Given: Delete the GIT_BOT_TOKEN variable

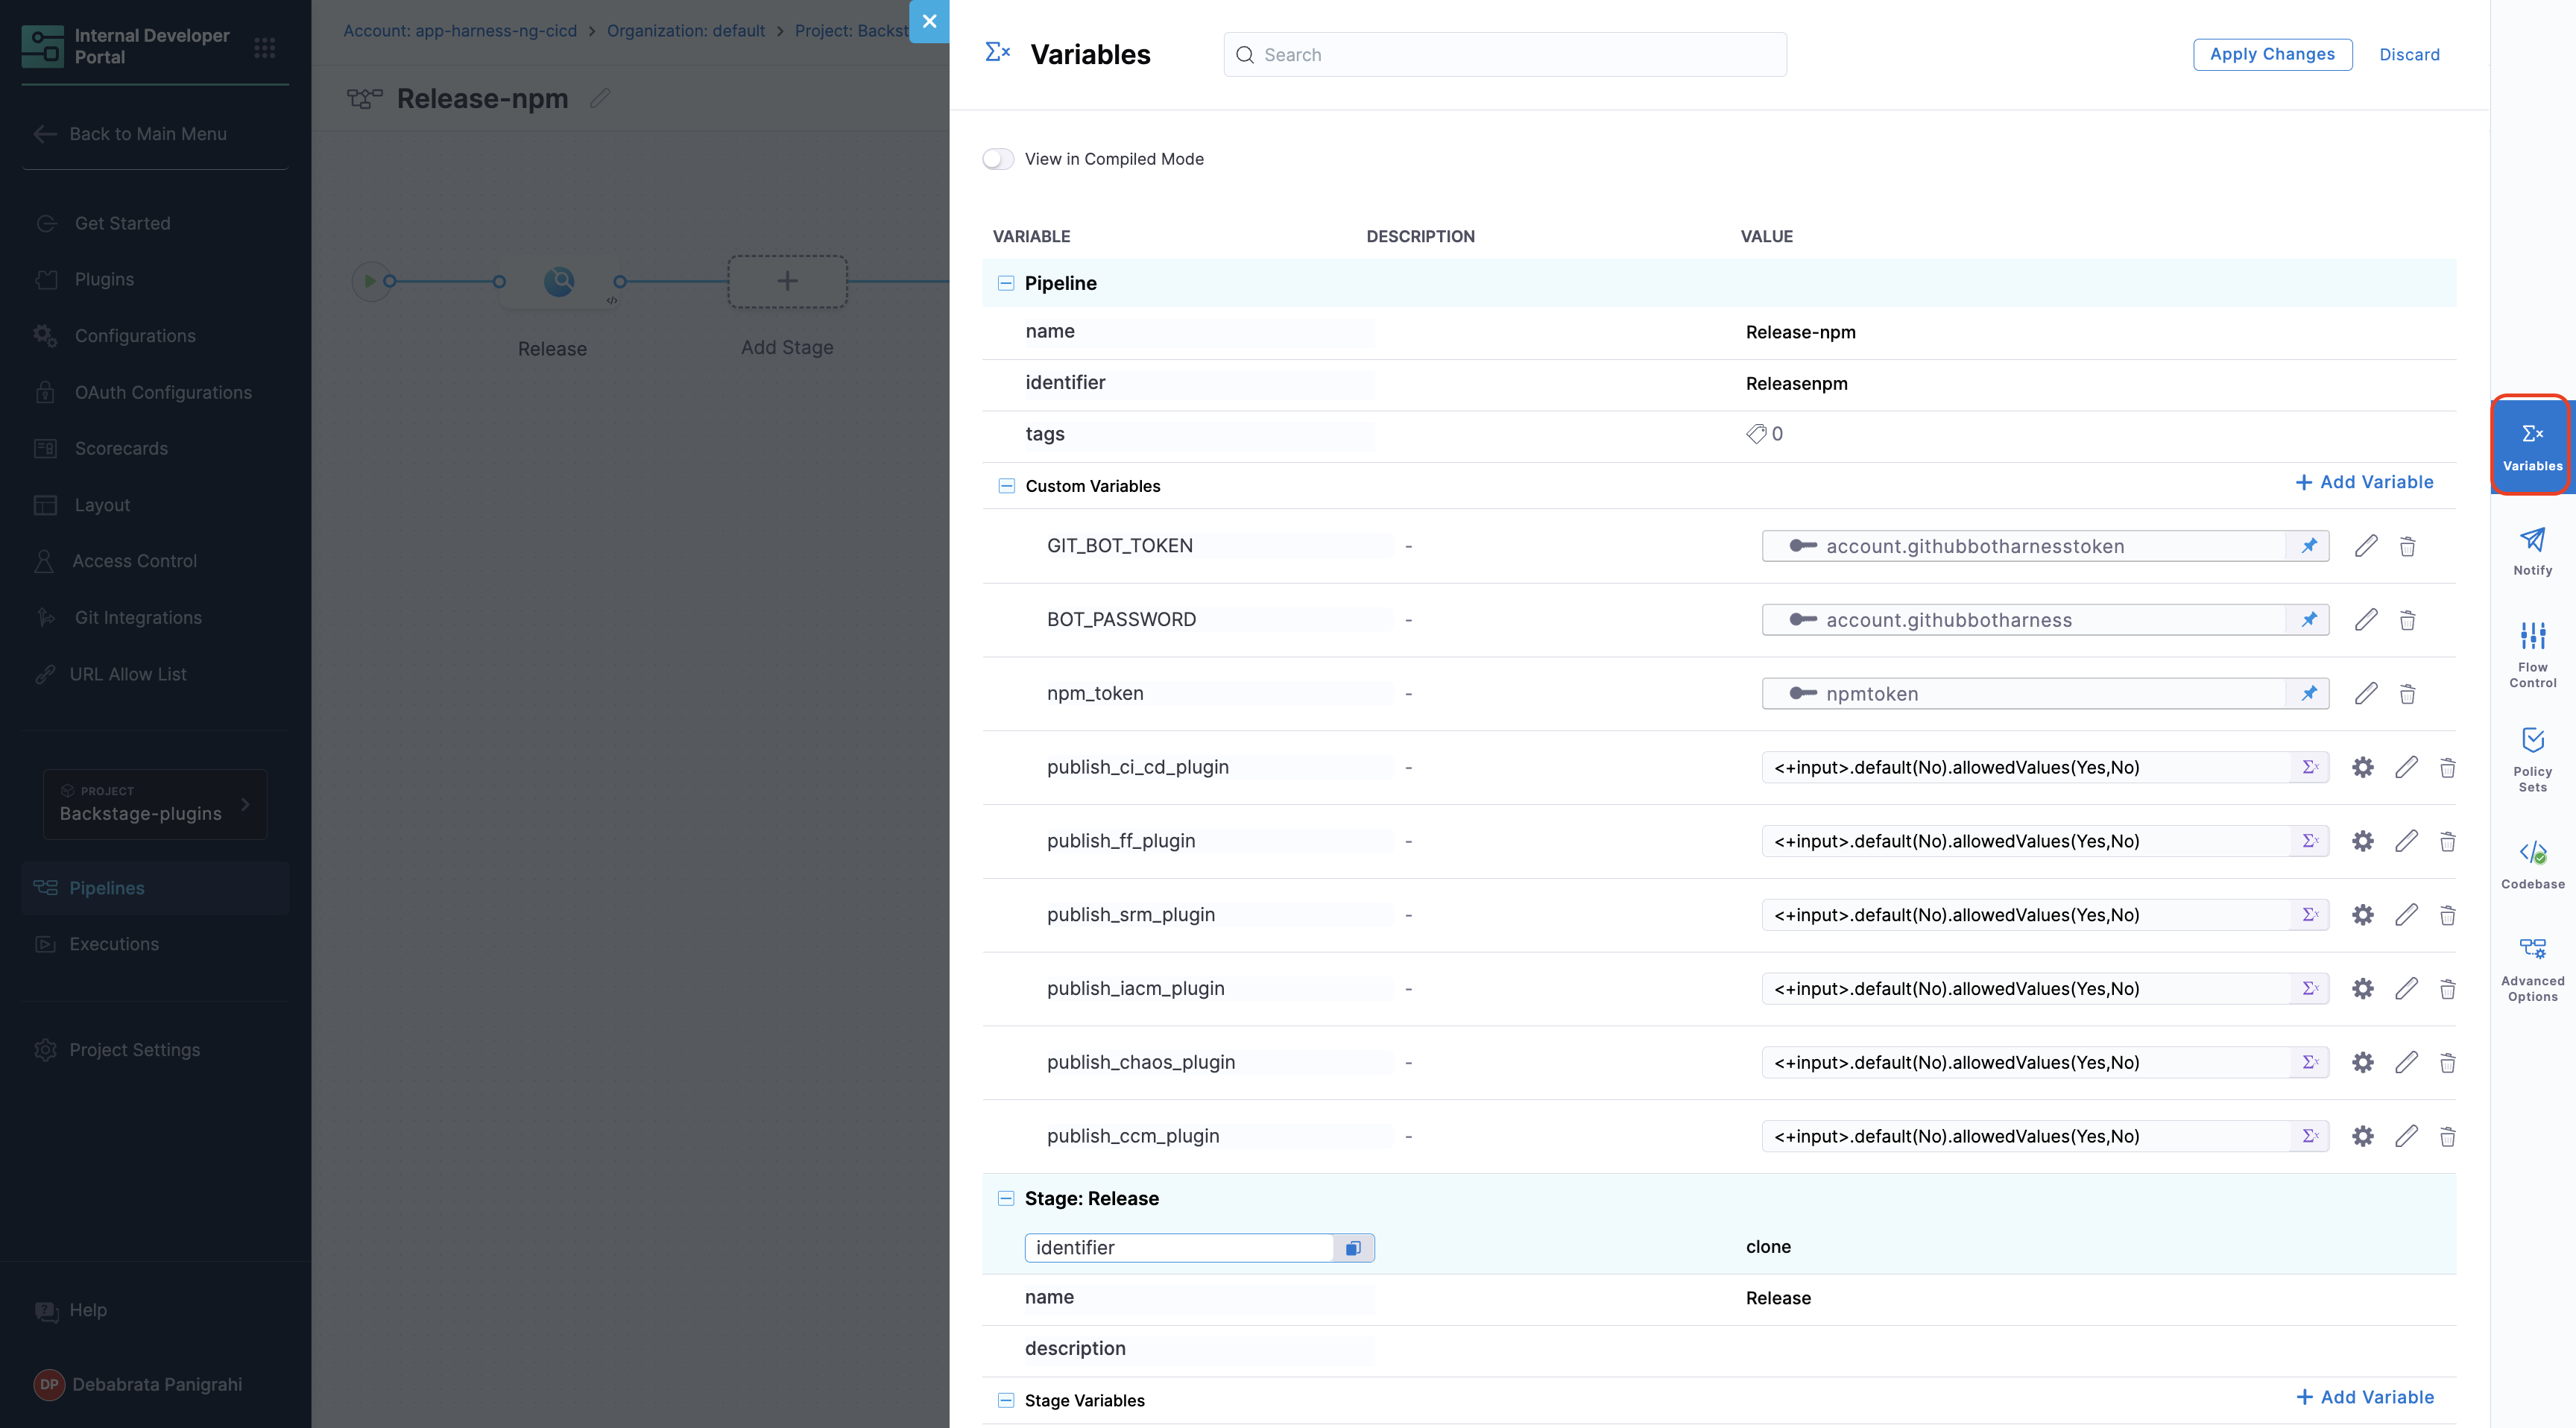Looking at the screenshot, I should click(x=2407, y=546).
